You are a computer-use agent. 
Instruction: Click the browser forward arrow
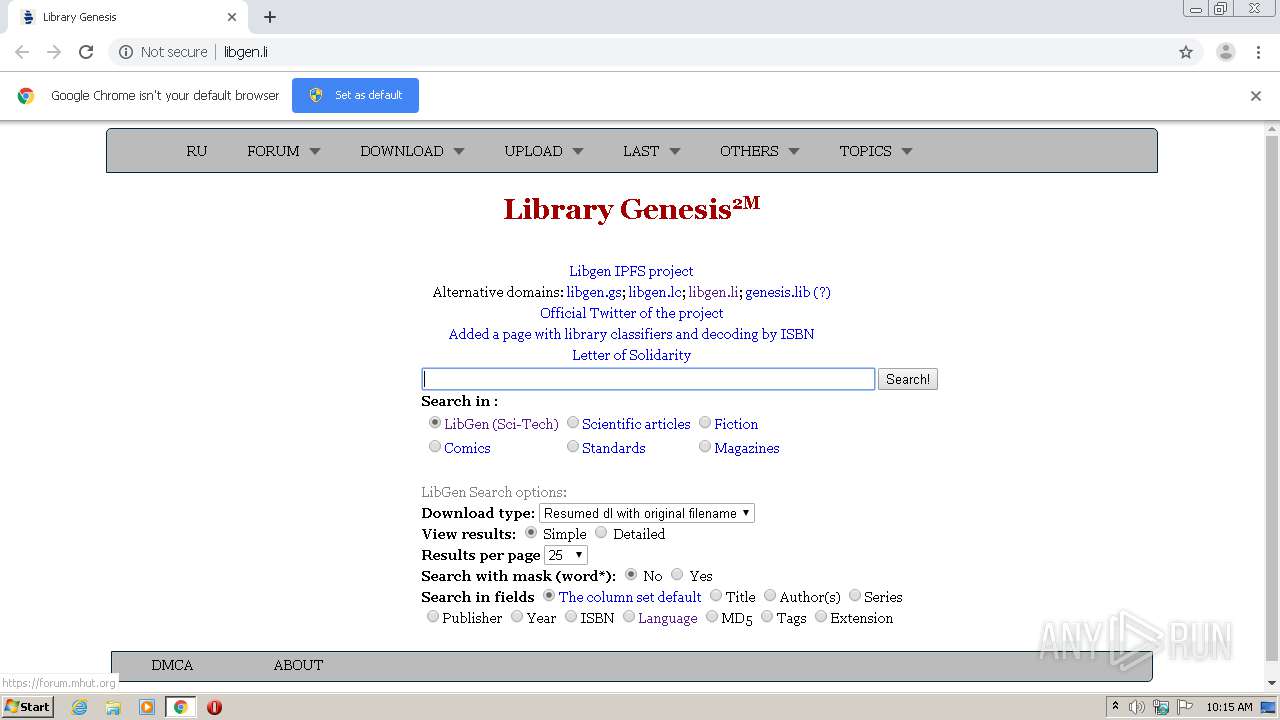(54, 52)
